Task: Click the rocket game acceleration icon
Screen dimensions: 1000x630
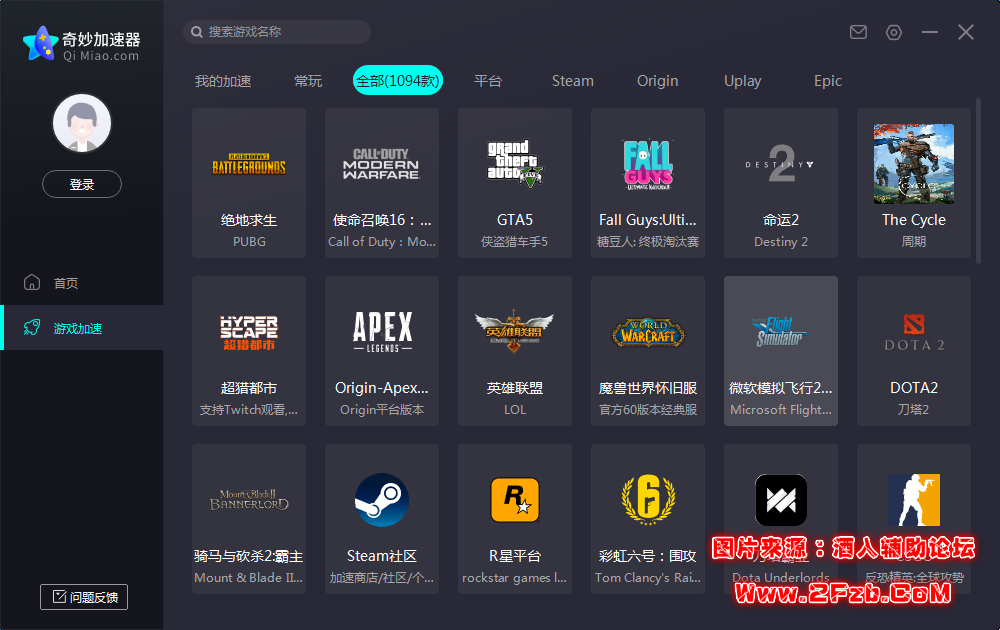Action: tap(32, 328)
